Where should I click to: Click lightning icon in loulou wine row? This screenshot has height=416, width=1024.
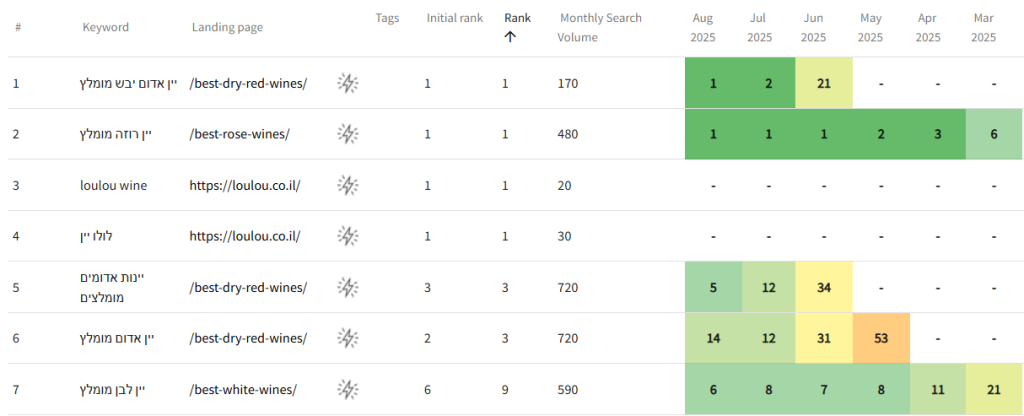point(347,185)
